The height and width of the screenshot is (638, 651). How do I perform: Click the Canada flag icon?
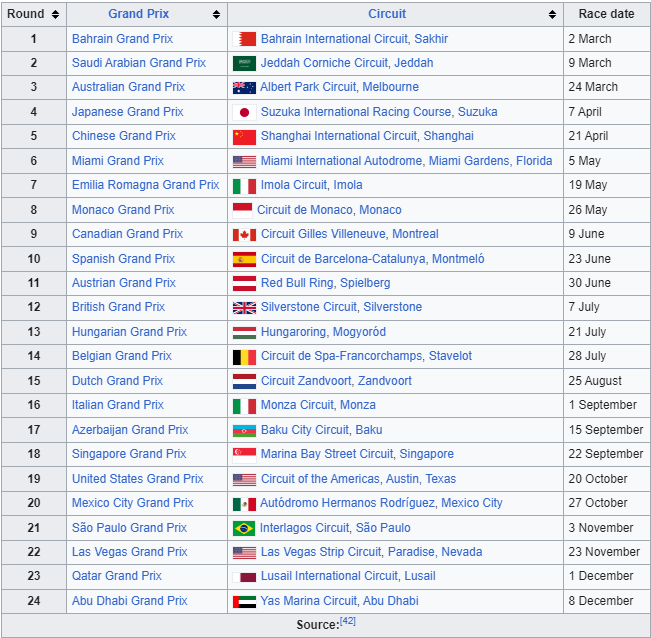pyautogui.click(x=244, y=235)
